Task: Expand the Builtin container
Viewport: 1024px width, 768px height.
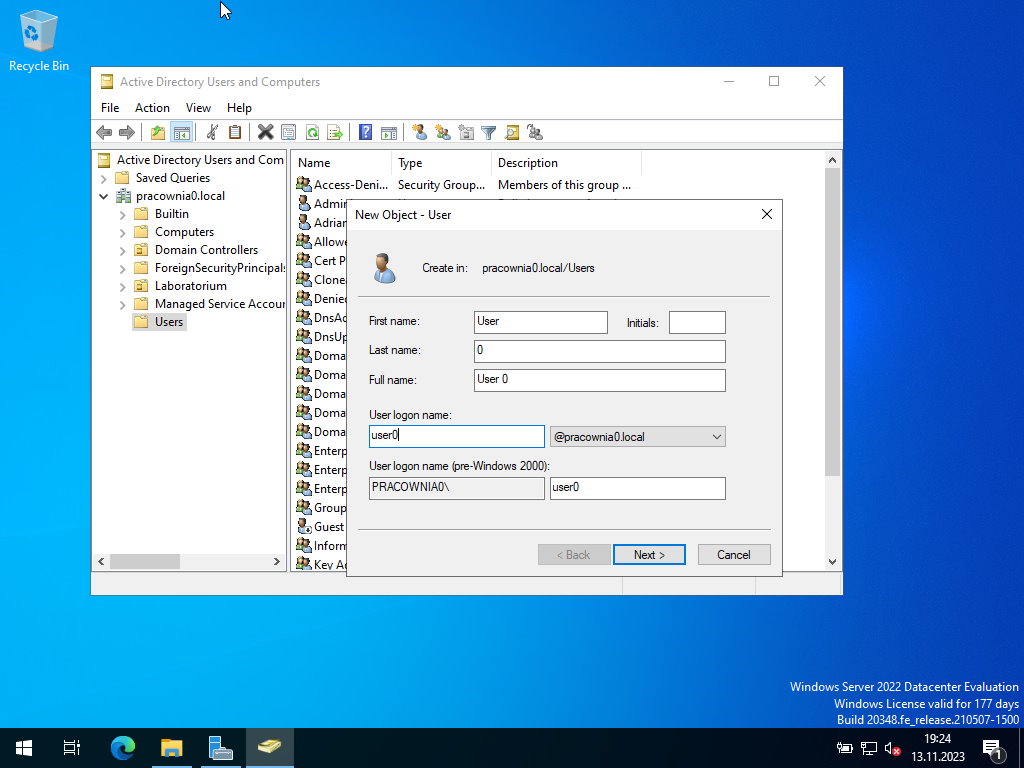Action: point(123,214)
